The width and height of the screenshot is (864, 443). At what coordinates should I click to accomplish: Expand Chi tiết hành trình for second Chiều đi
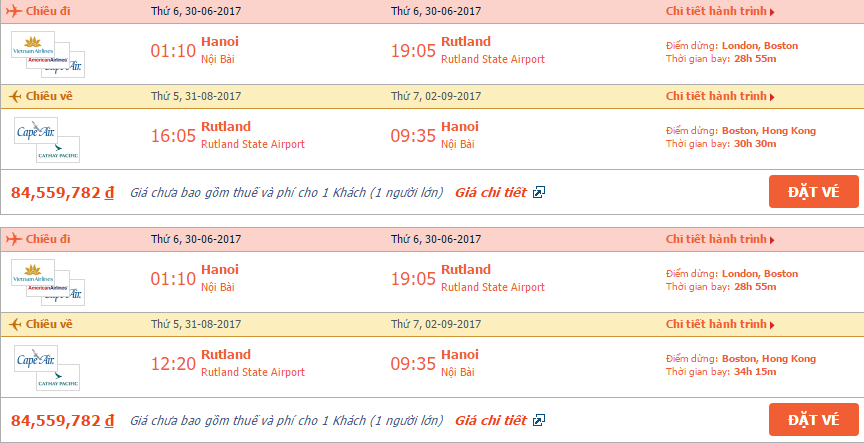click(720, 239)
